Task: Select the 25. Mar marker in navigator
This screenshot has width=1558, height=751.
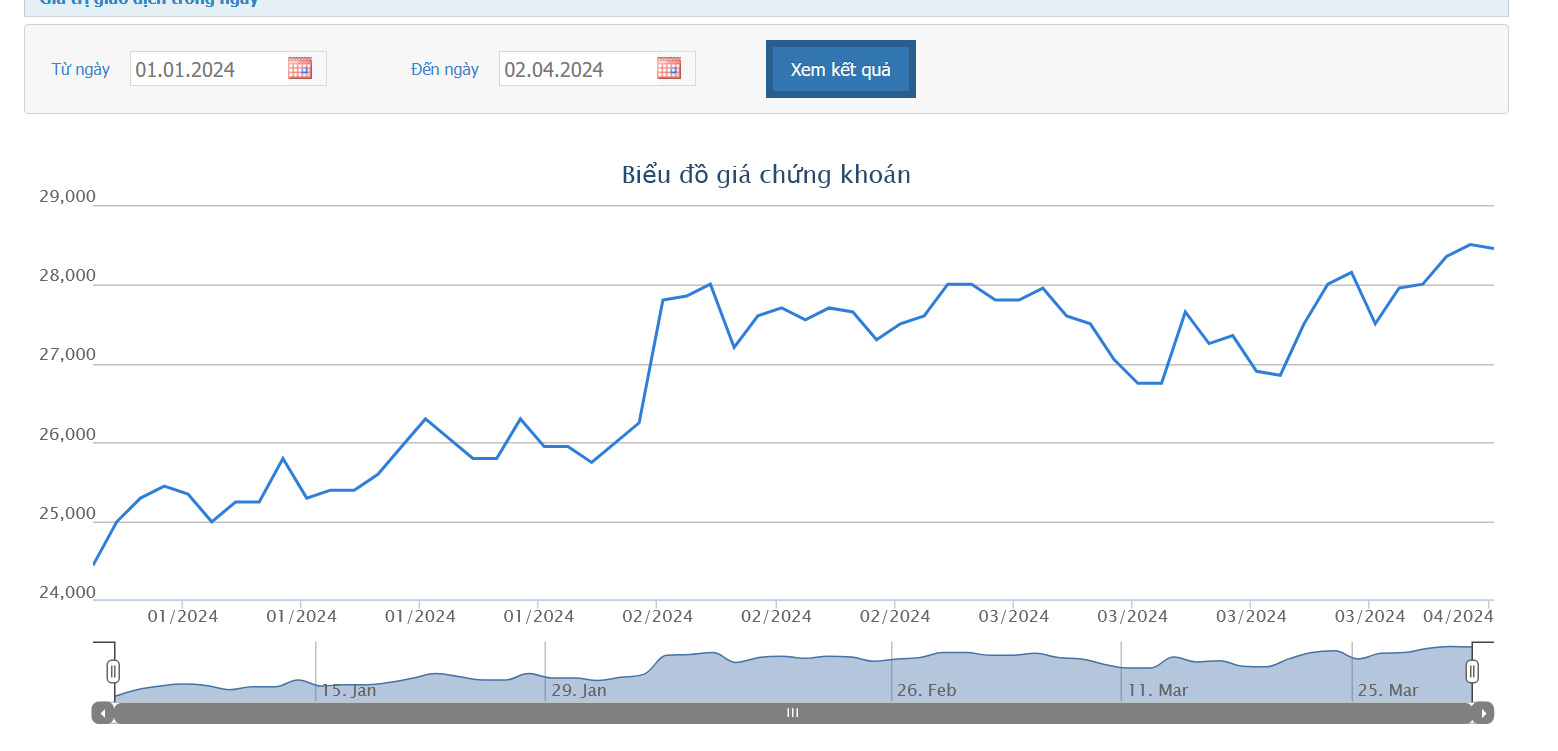Action: click(x=1387, y=690)
